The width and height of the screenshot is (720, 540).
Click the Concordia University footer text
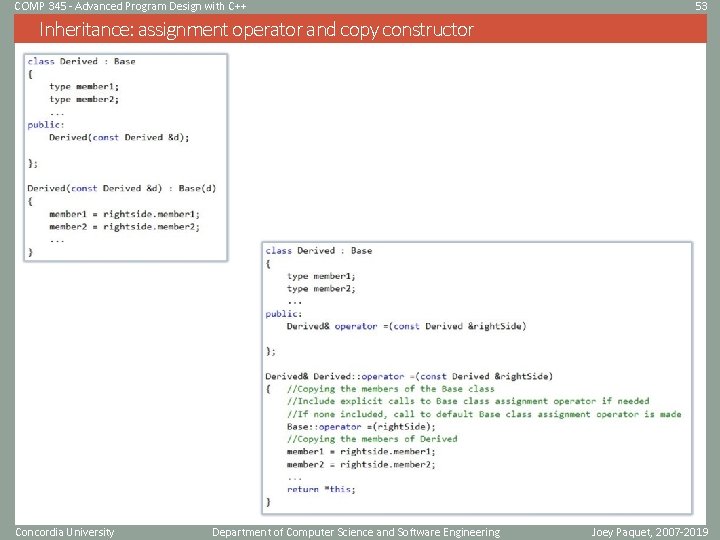[65, 532]
